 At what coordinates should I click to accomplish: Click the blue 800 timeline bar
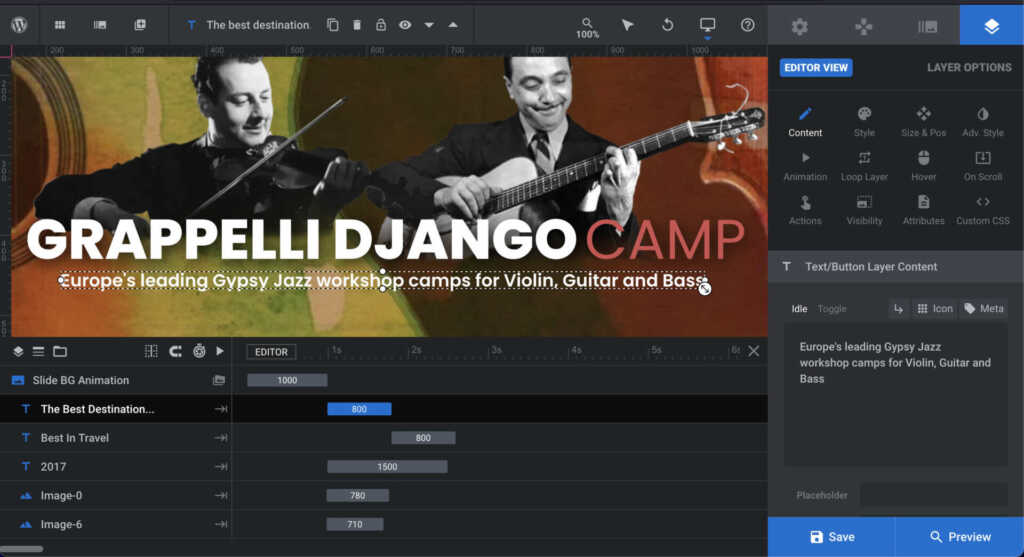(x=359, y=409)
